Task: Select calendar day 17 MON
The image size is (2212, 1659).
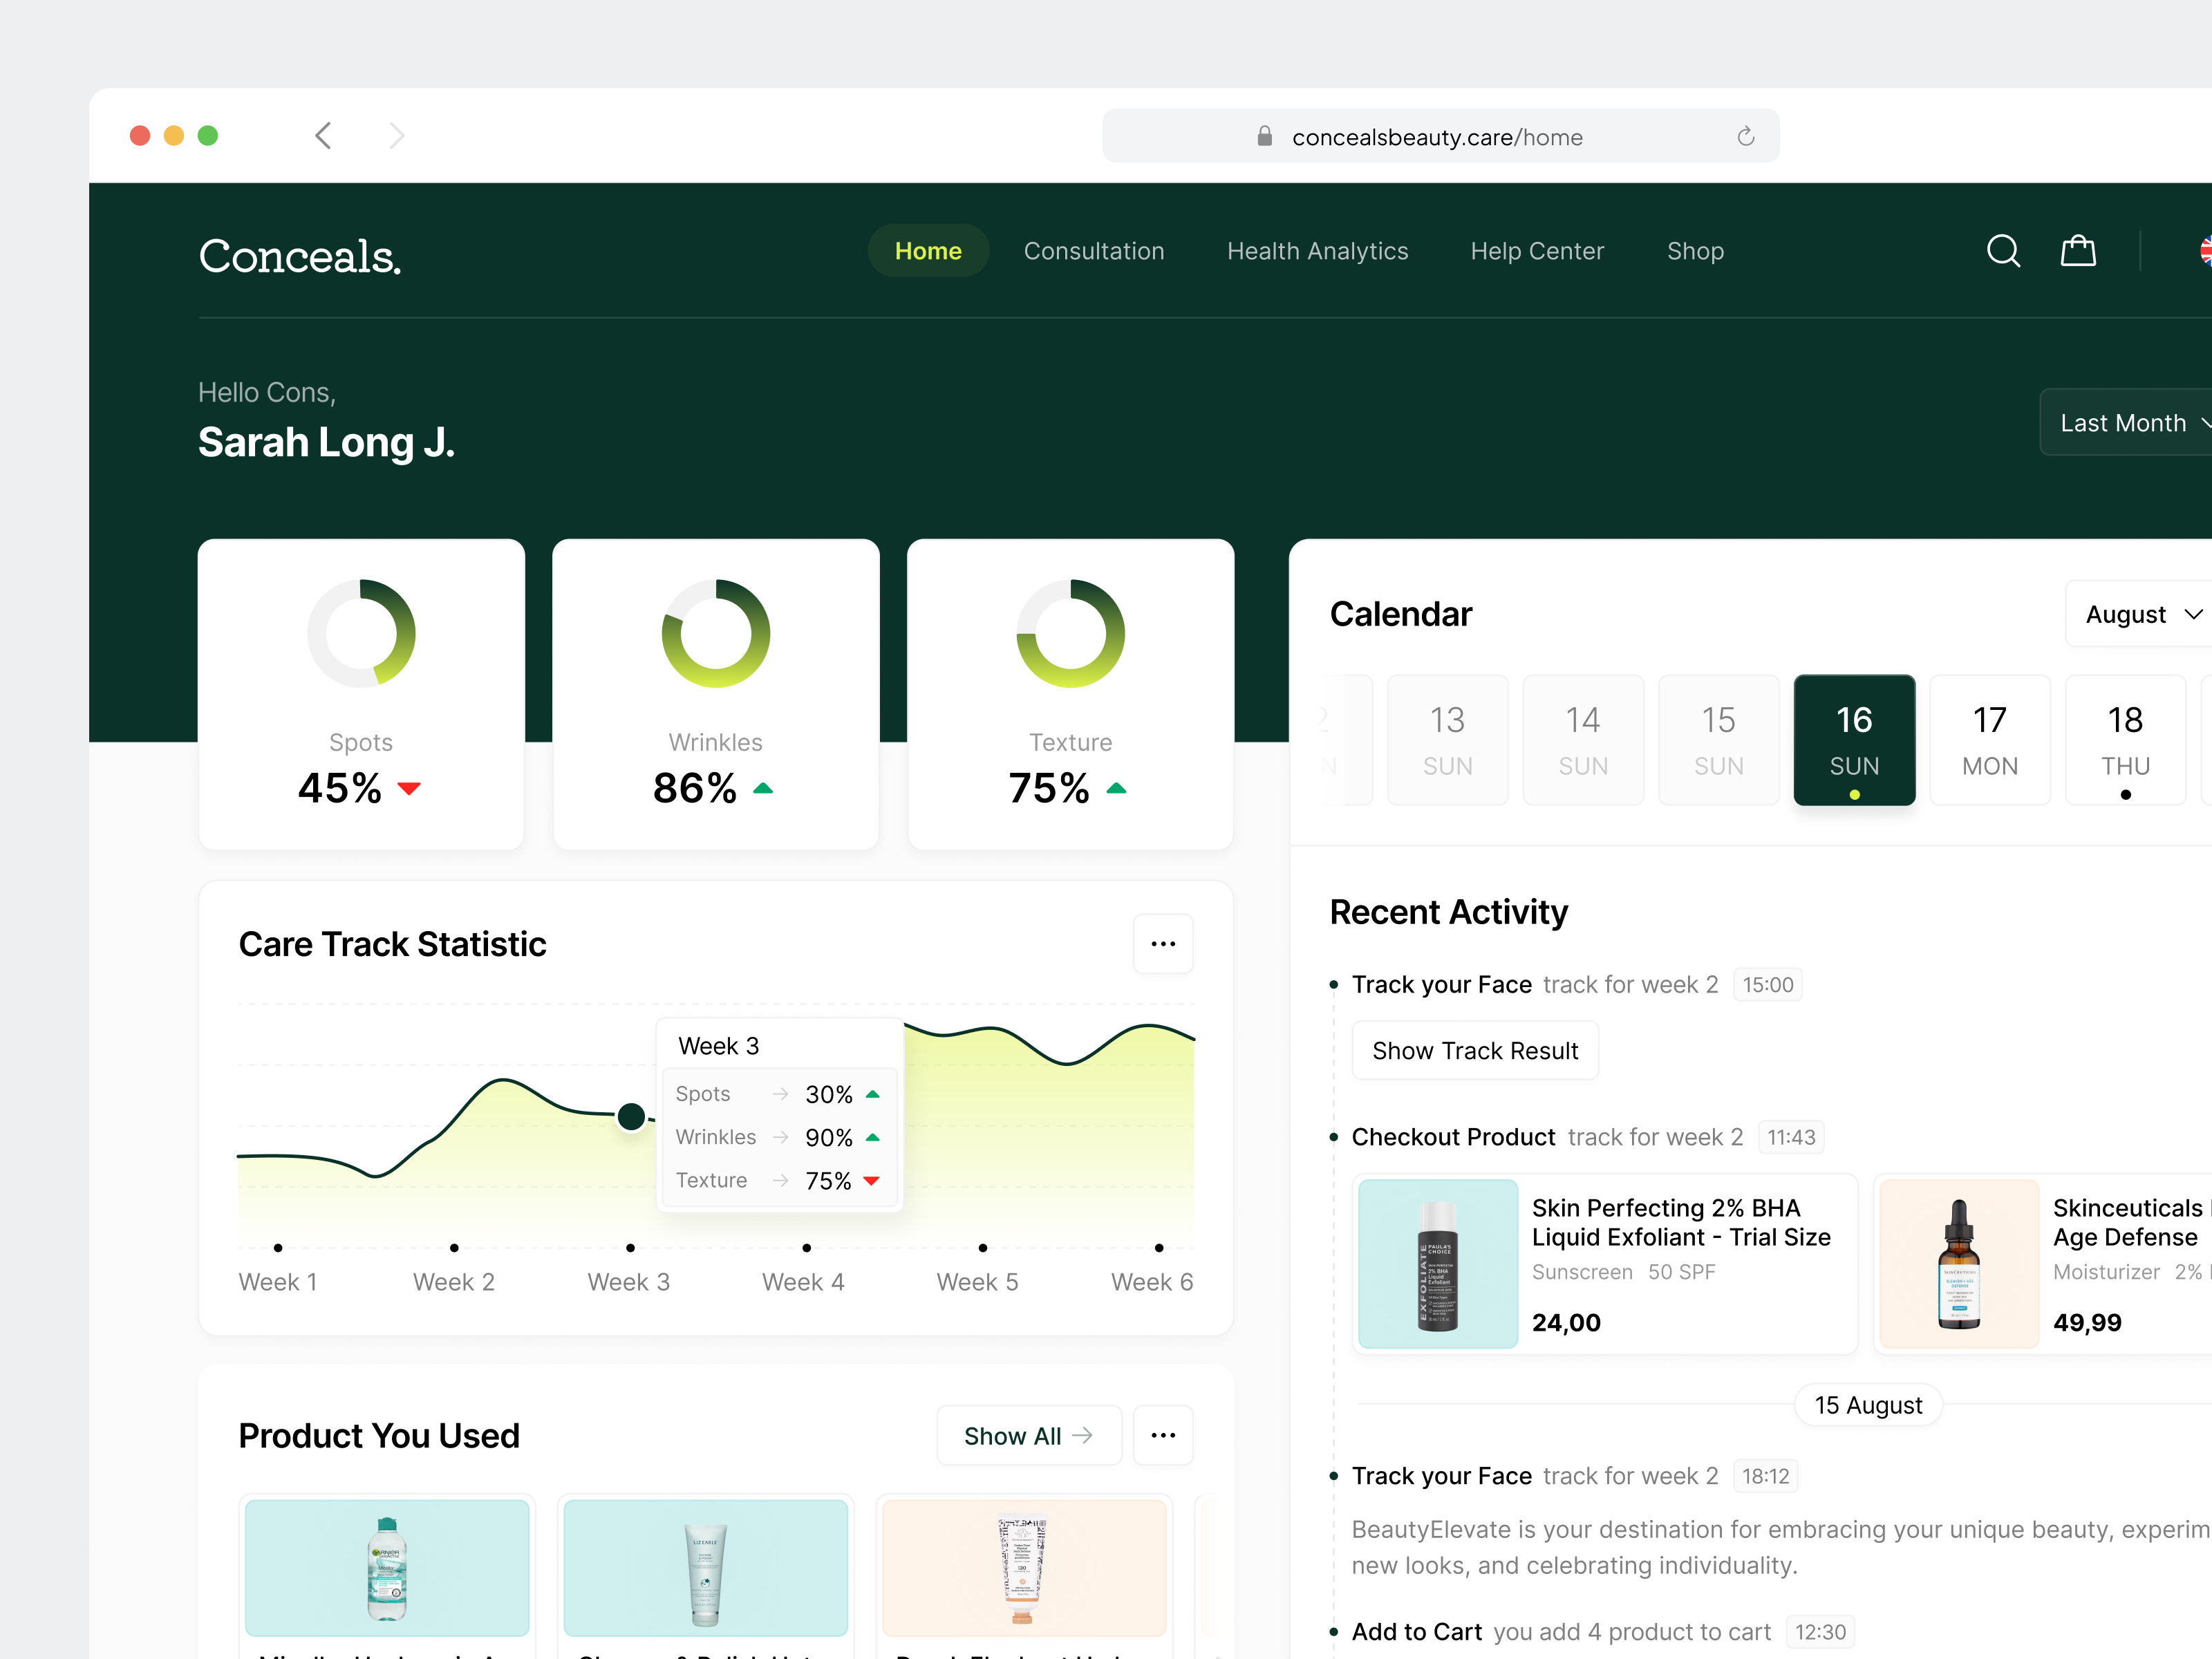Action: tap(1990, 740)
